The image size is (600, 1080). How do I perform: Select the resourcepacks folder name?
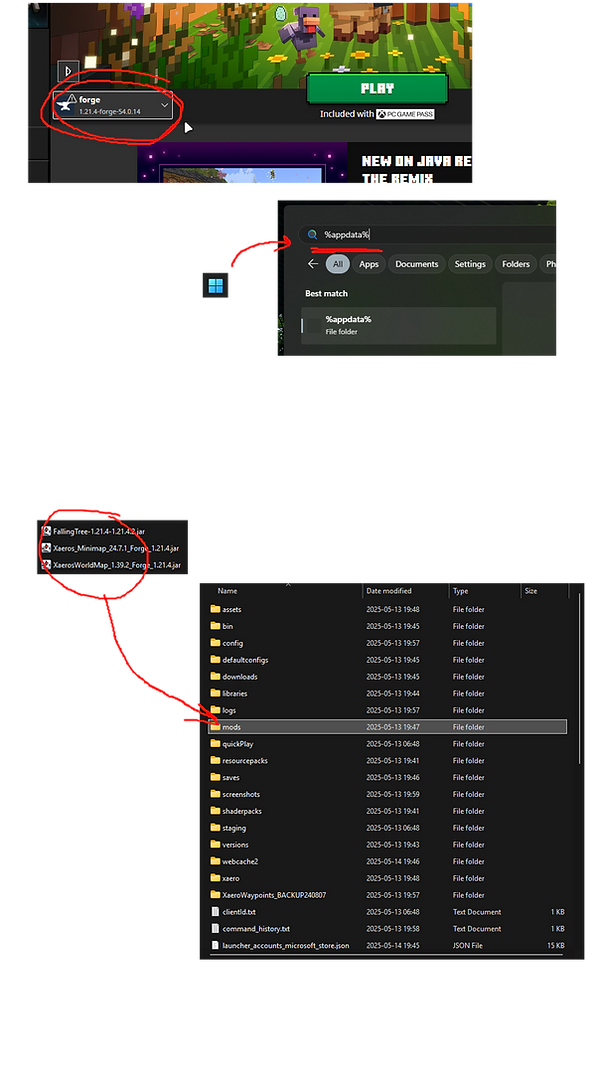click(x=245, y=760)
